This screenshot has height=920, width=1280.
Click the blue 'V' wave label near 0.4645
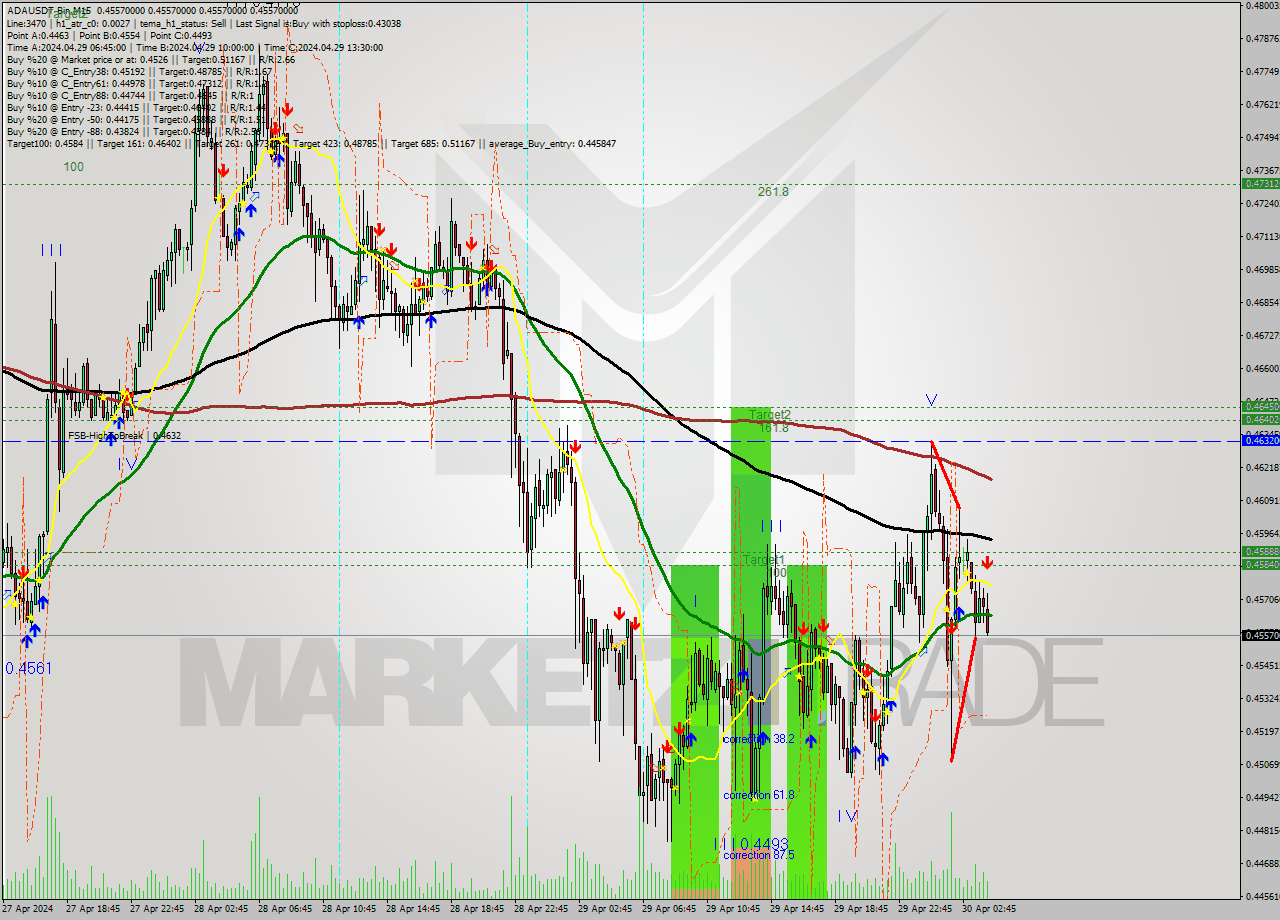coord(931,400)
